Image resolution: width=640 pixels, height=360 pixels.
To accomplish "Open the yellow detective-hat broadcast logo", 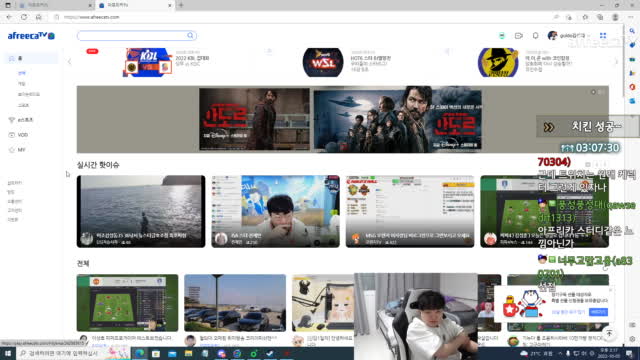I will (x=498, y=62).
